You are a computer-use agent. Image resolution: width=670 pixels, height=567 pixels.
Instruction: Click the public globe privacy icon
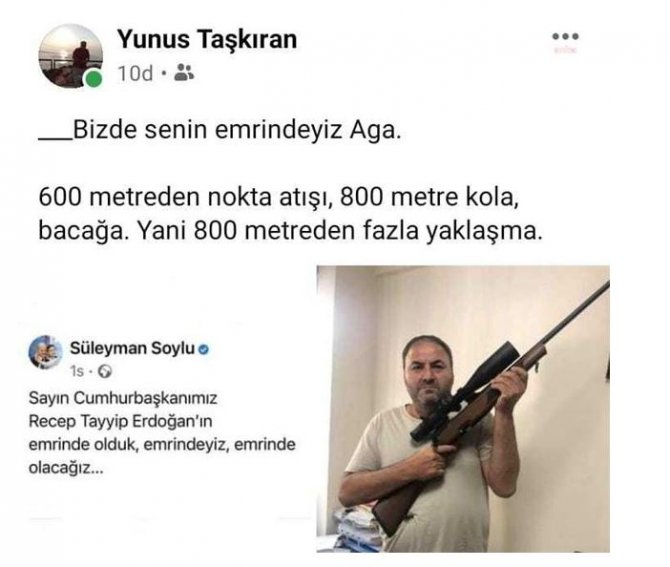[105, 372]
